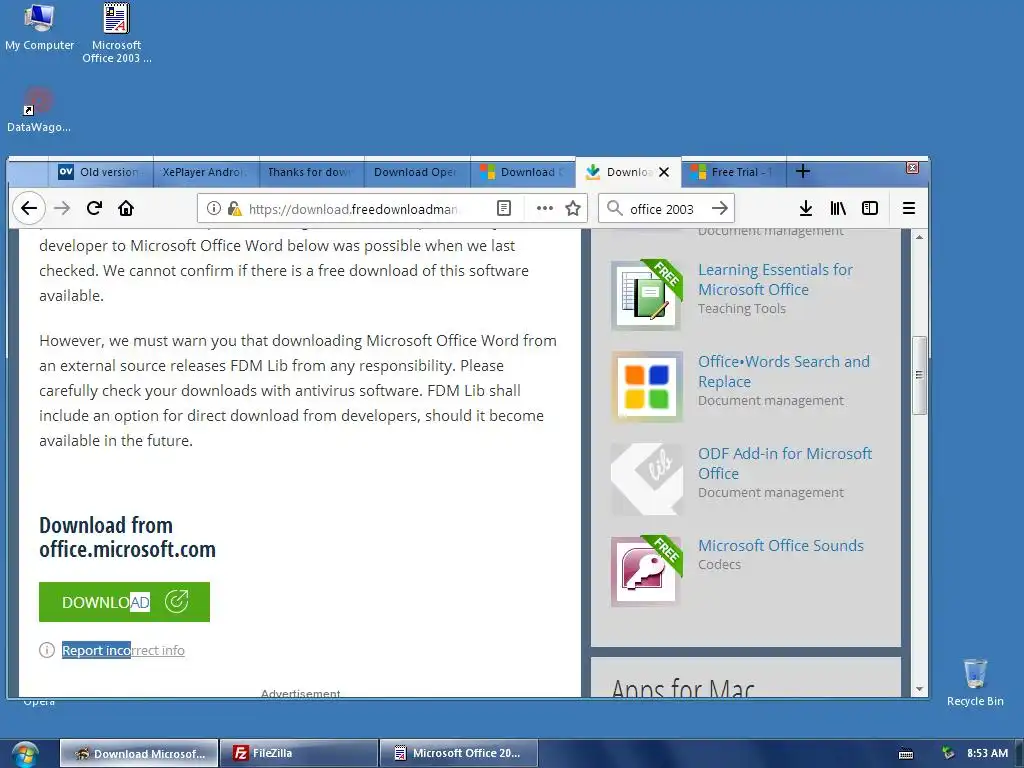Click the green DOWNLOAD button
Image resolution: width=1024 pixels, height=768 pixels.
[x=124, y=601]
